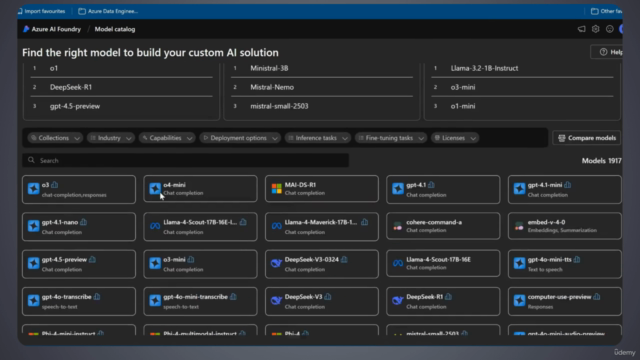Click the copy icon beside computer-use-preview

(x=597, y=297)
